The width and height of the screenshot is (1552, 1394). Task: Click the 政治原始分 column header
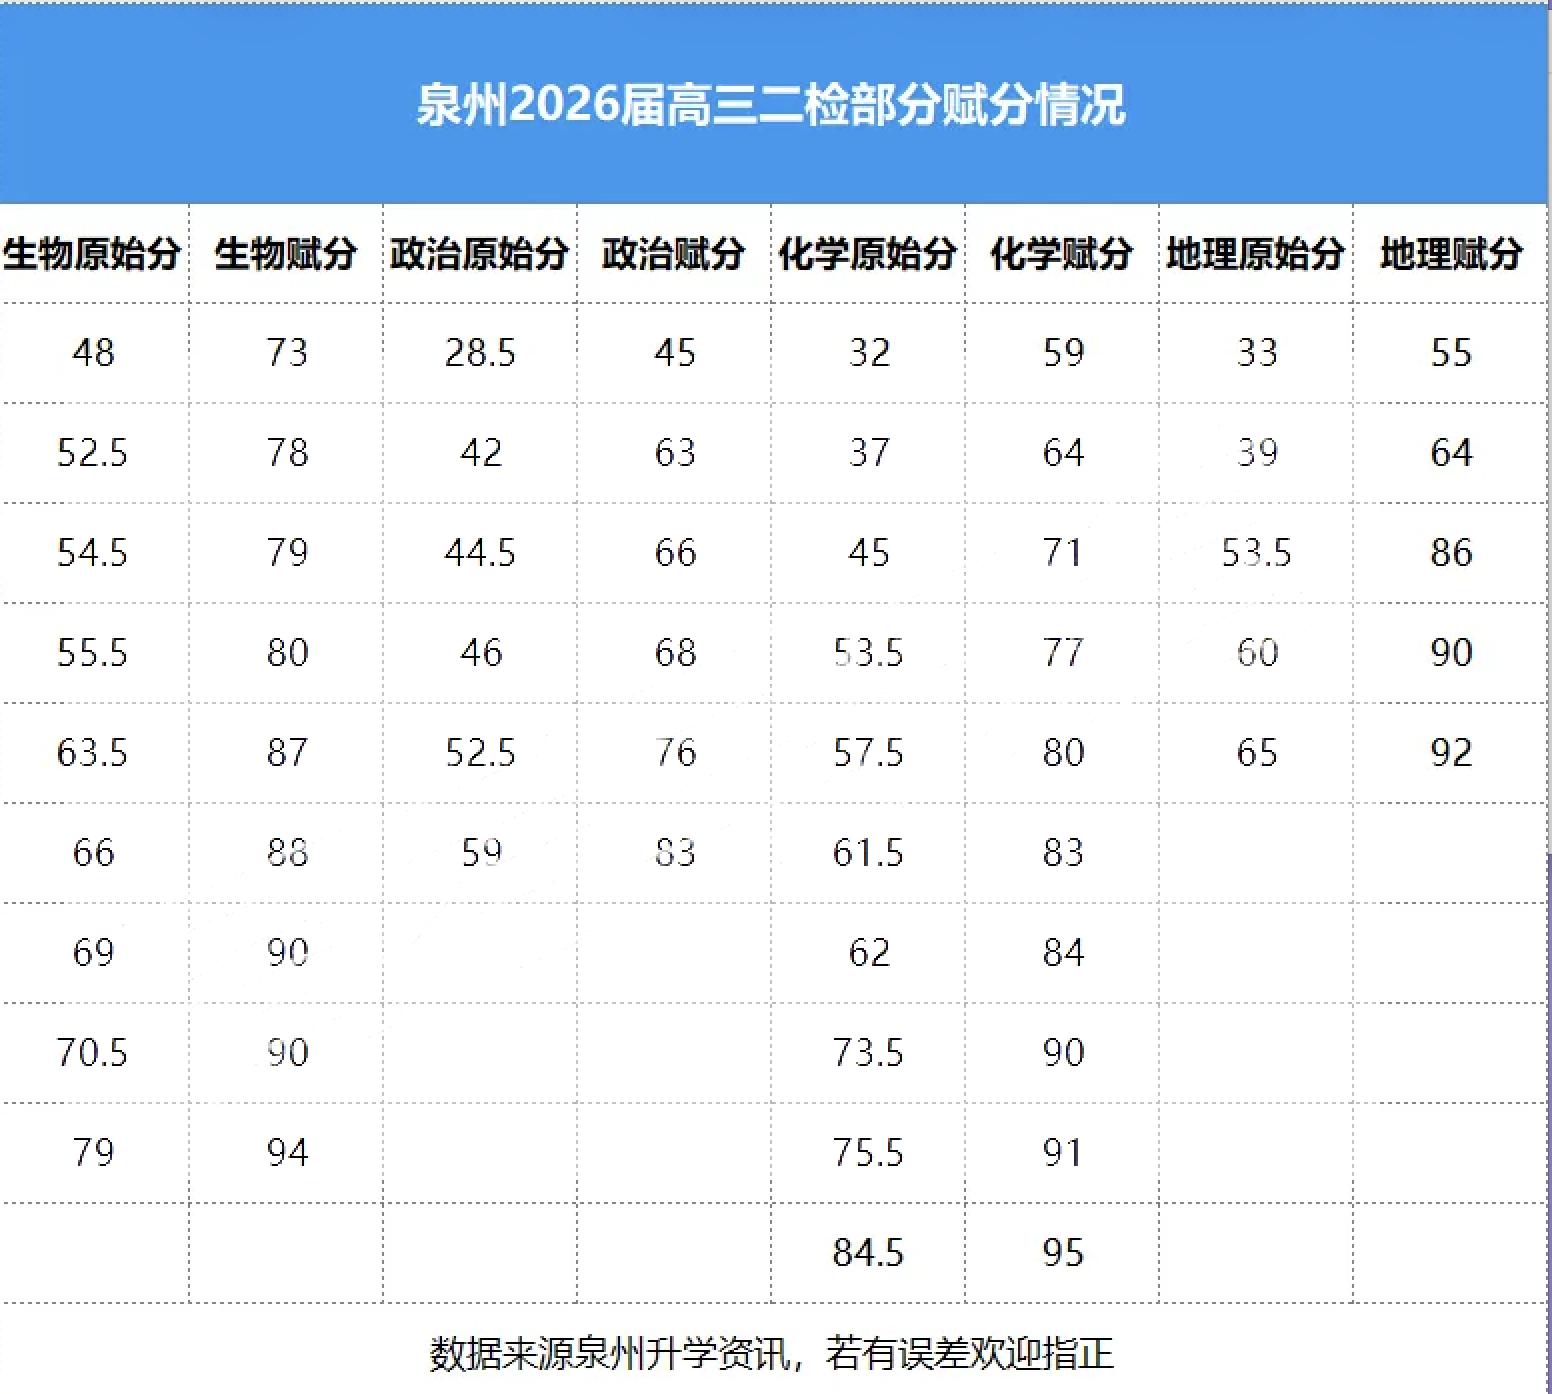(x=480, y=256)
